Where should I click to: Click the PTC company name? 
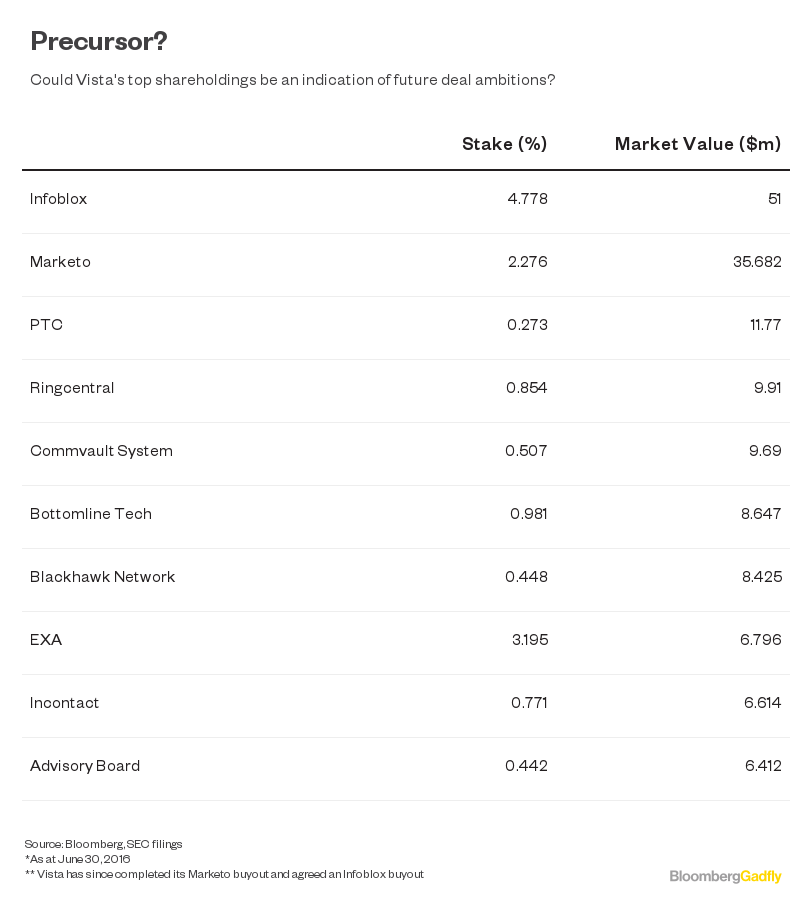pyautogui.click(x=46, y=325)
